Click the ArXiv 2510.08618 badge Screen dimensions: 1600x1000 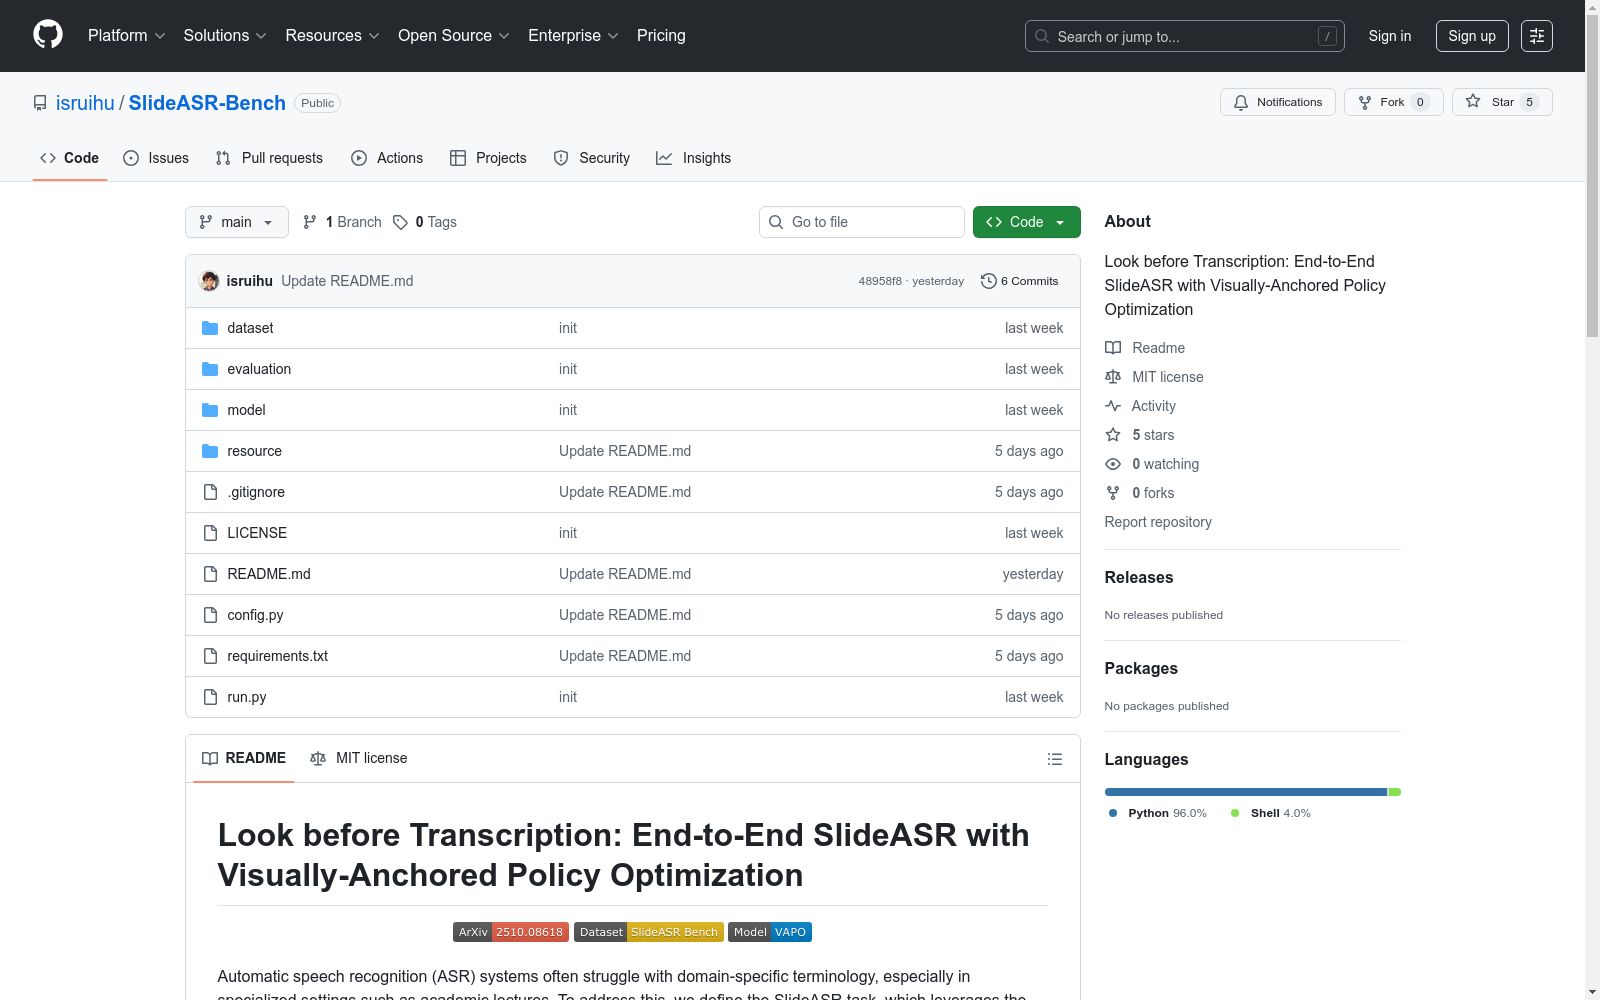tap(511, 932)
